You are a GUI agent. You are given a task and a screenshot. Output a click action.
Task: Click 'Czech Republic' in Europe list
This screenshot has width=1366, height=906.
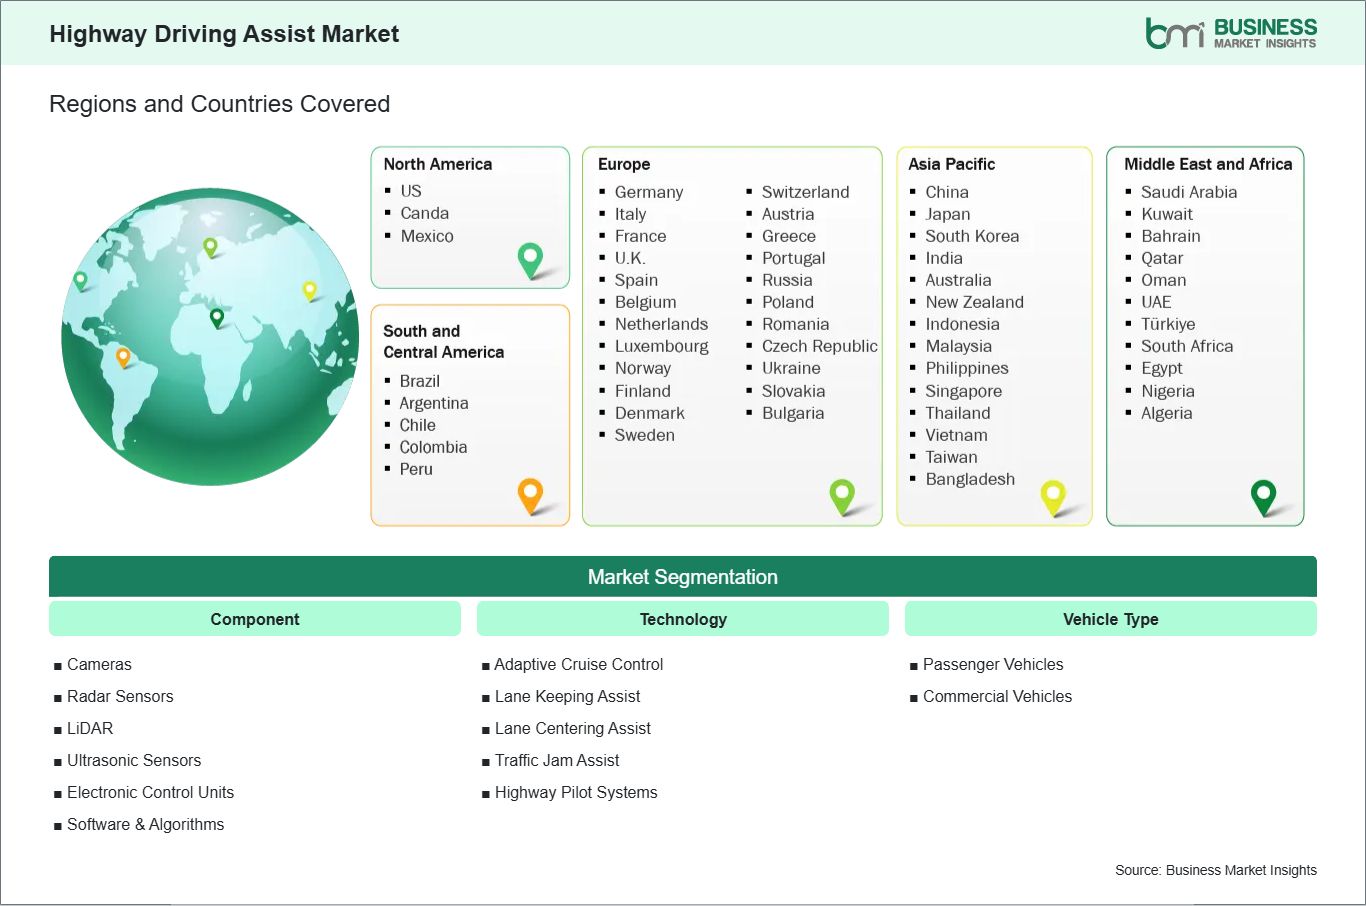point(820,346)
